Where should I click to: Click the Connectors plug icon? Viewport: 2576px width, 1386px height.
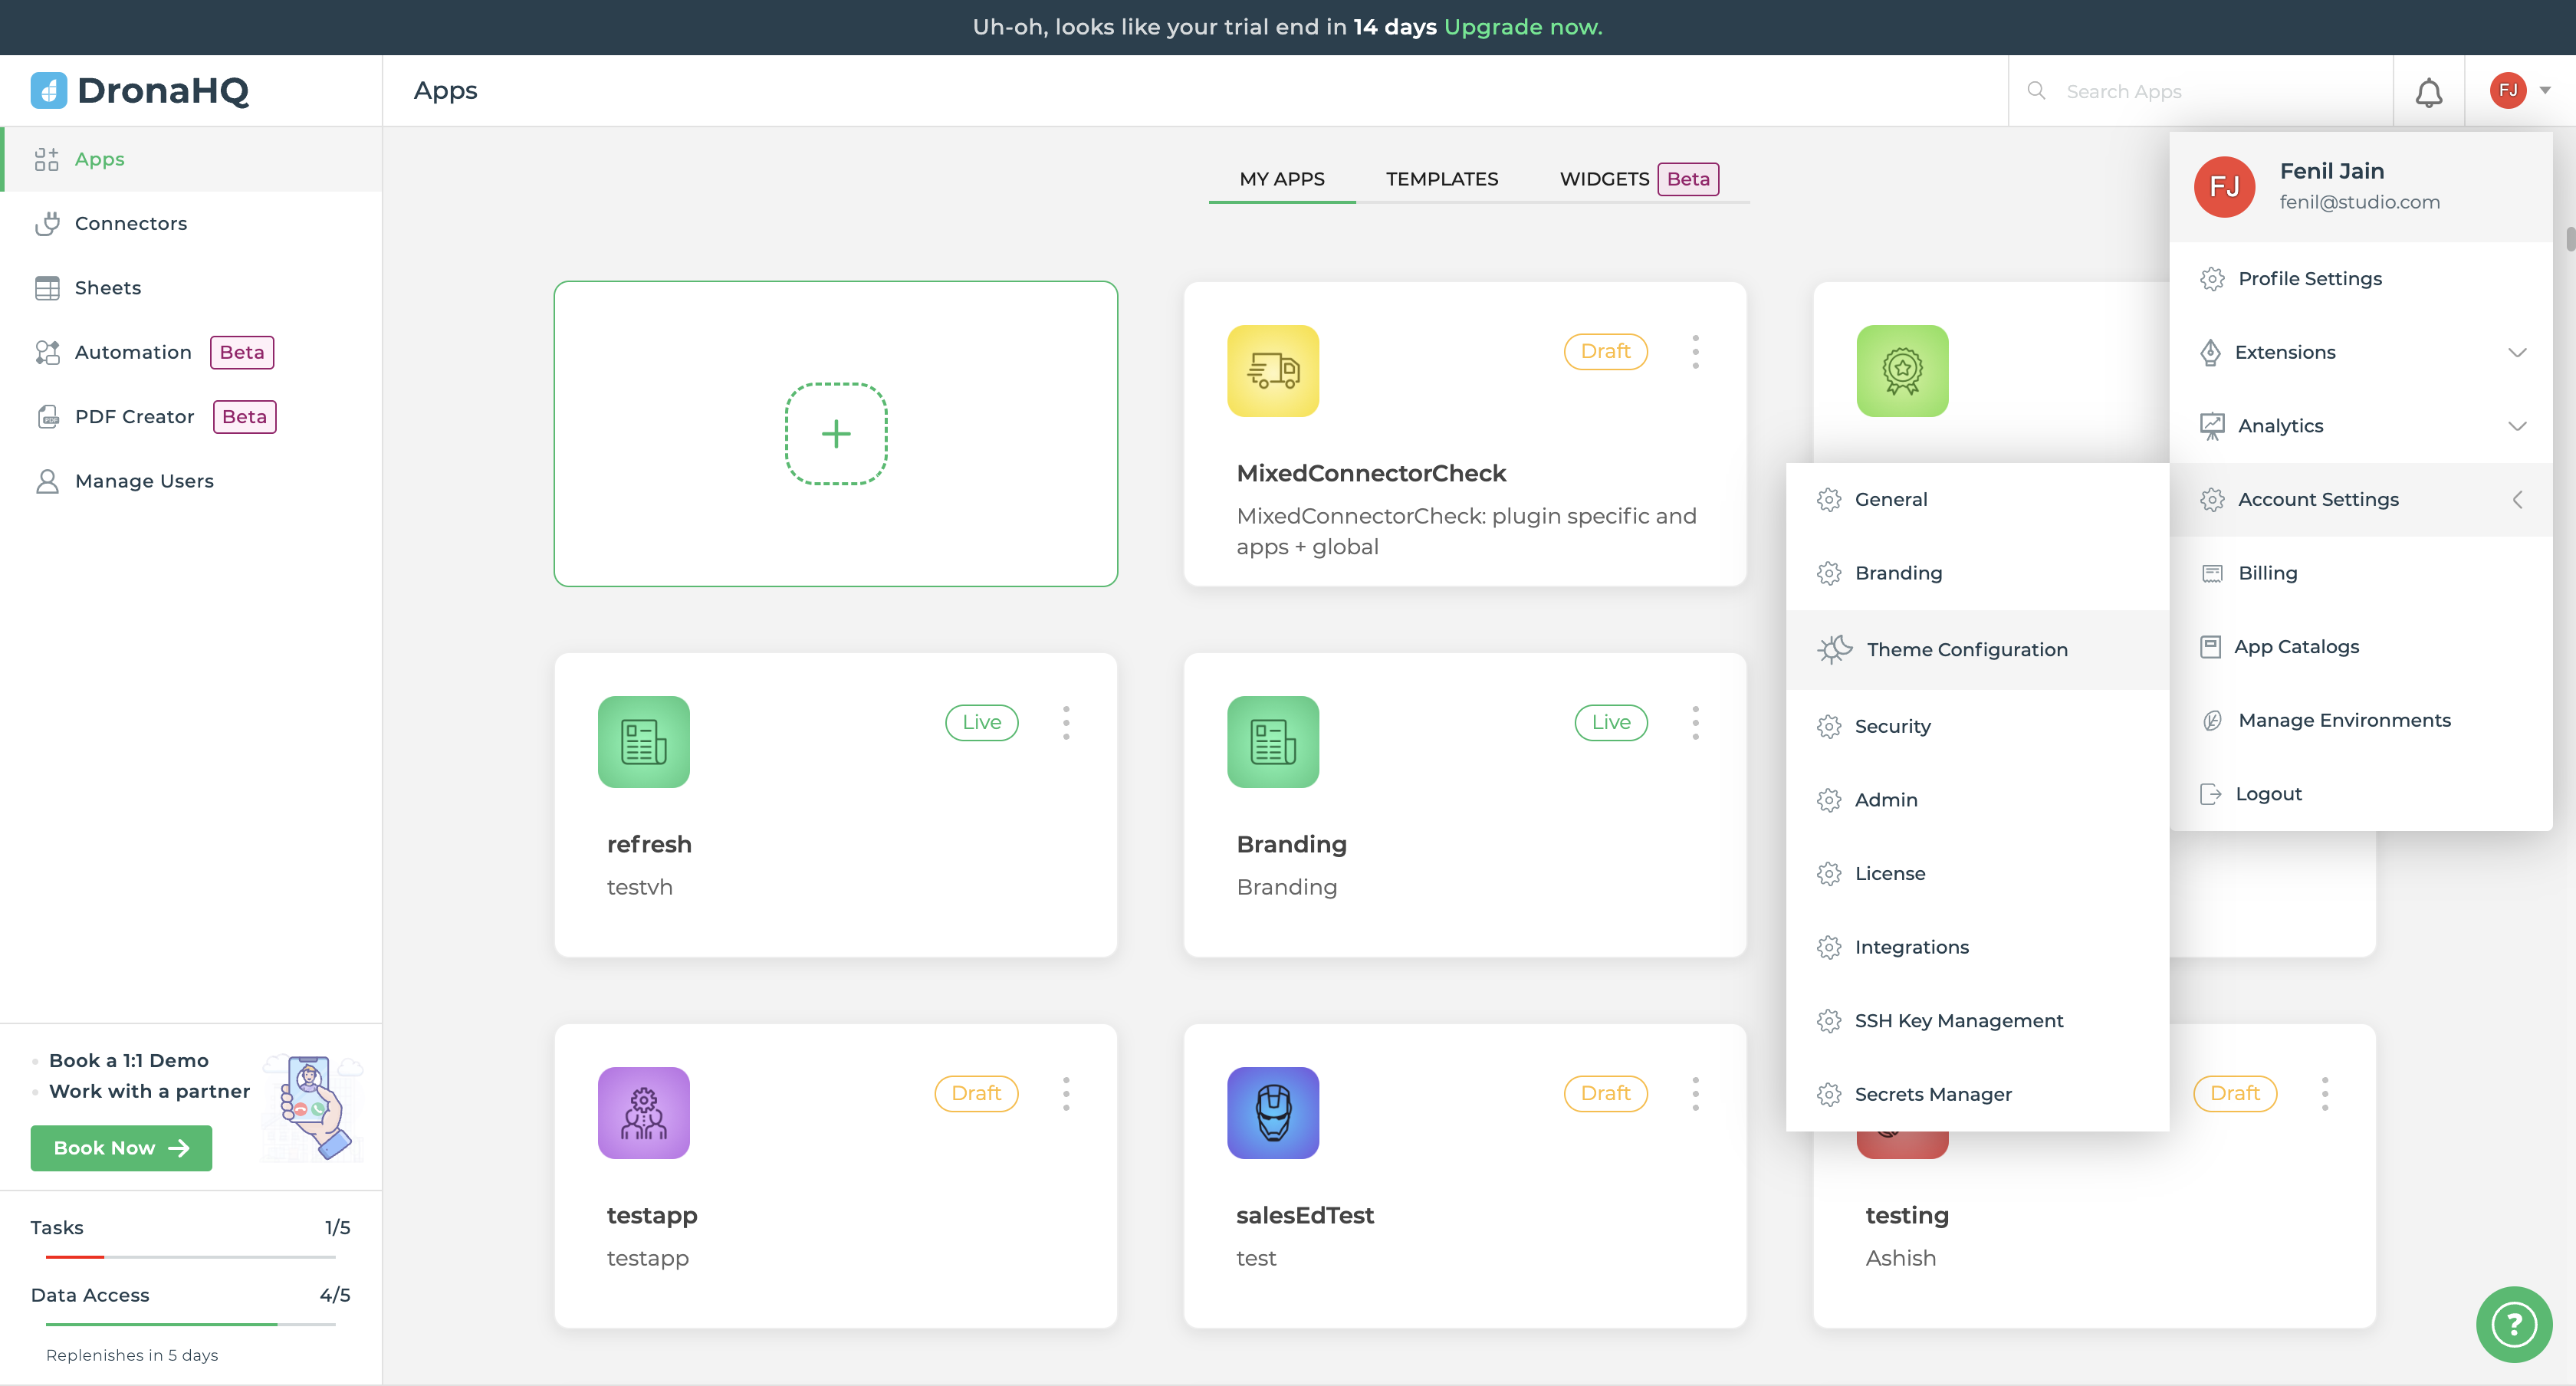pyautogui.click(x=47, y=223)
